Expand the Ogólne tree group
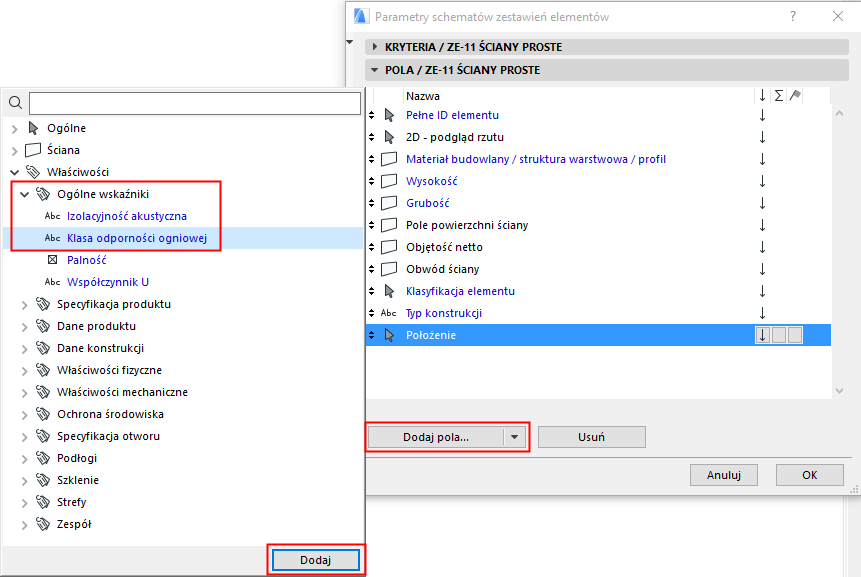Image resolution: width=861 pixels, height=577 pixels. coord(15,128)
